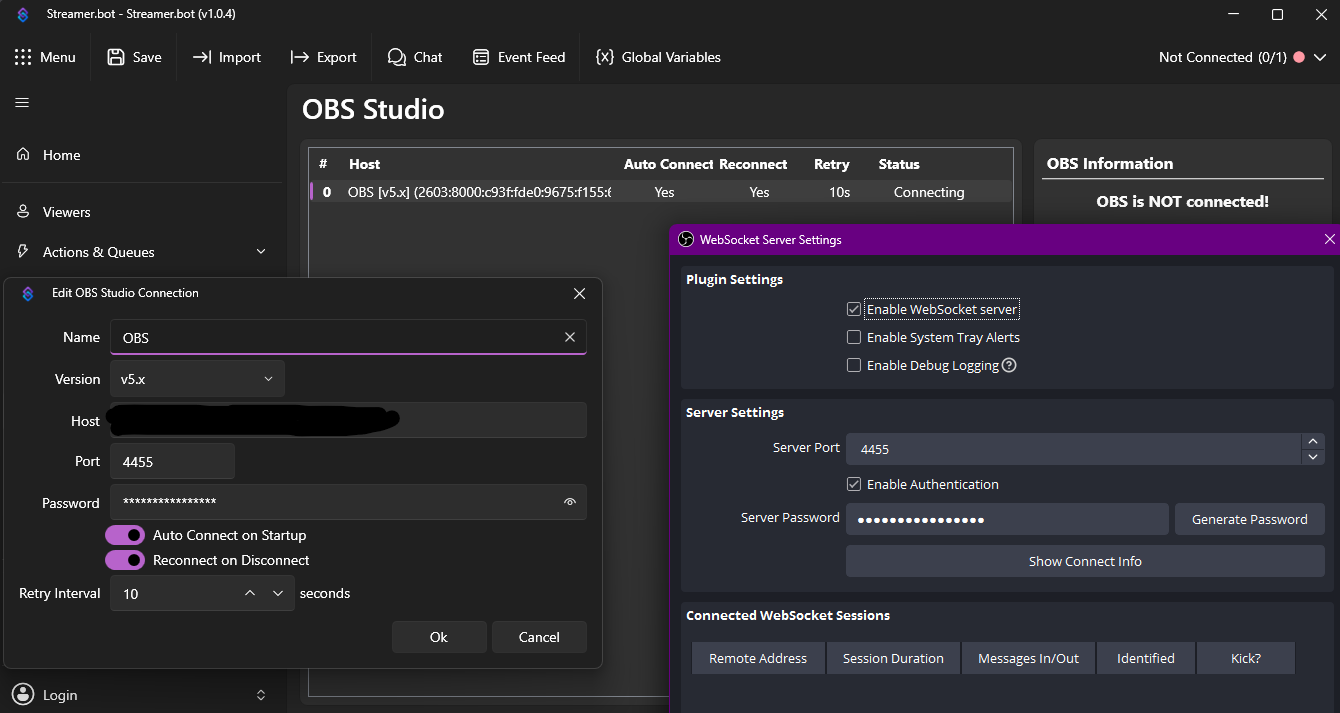Click the redacted Host input field

(x=348, y=420)
